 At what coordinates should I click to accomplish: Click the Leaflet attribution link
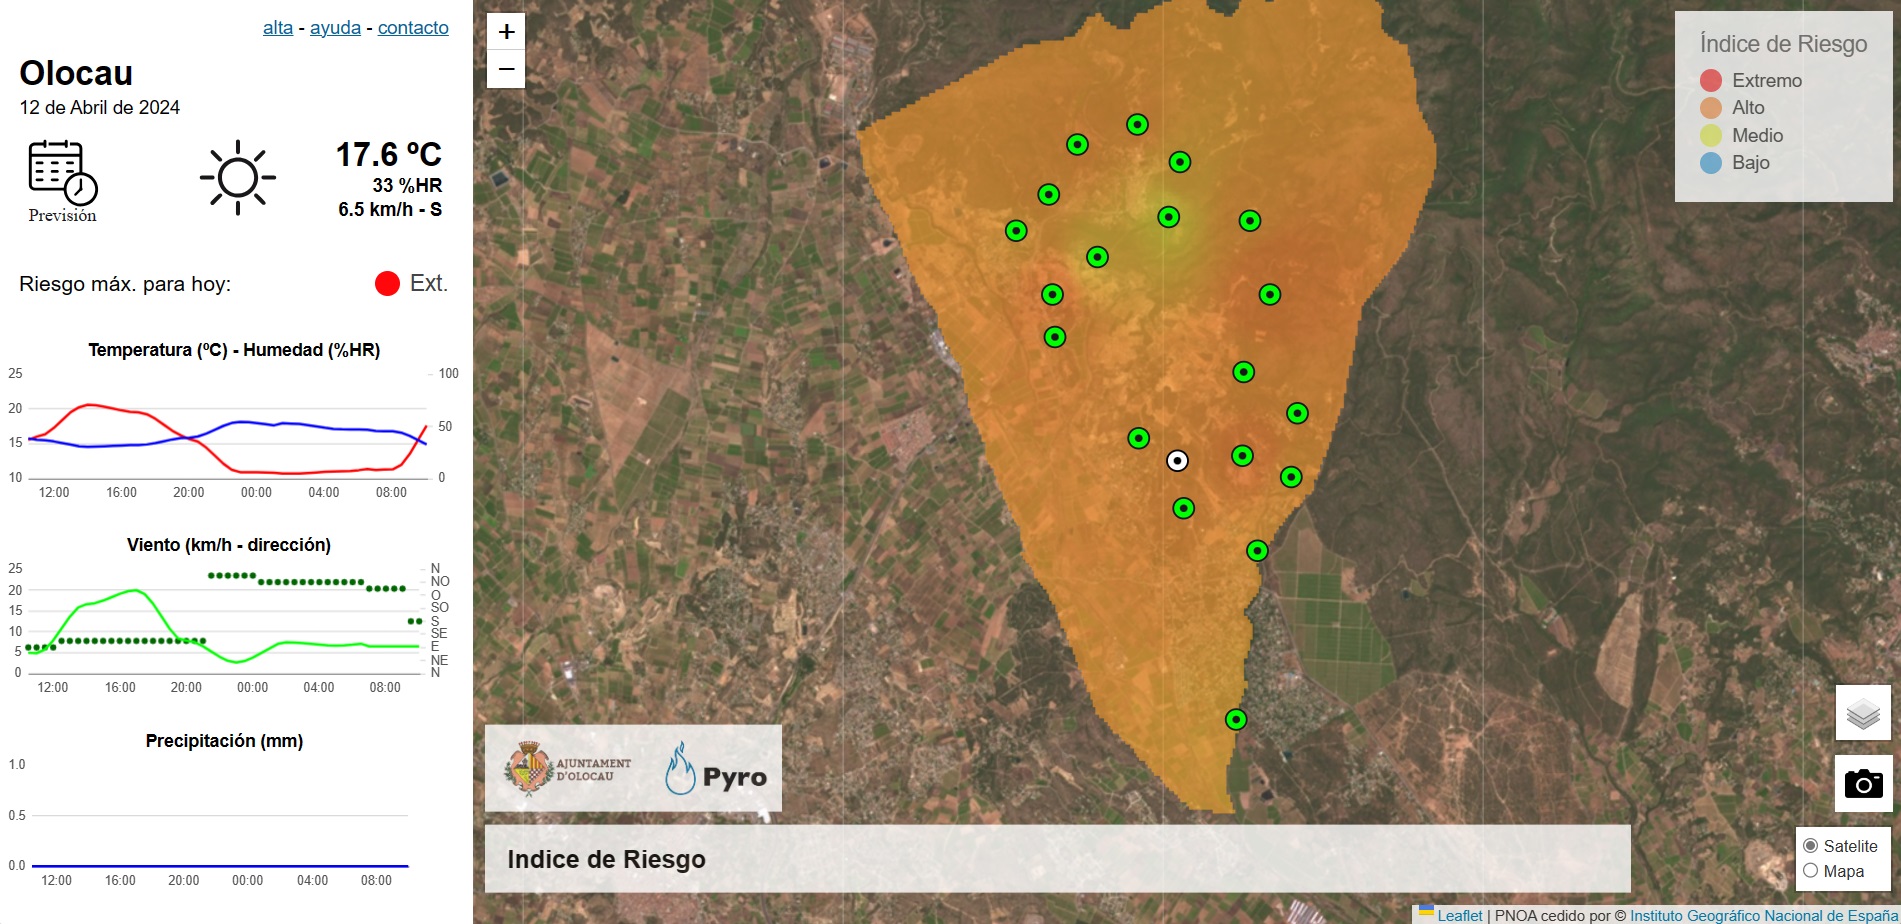(1460, 915)
